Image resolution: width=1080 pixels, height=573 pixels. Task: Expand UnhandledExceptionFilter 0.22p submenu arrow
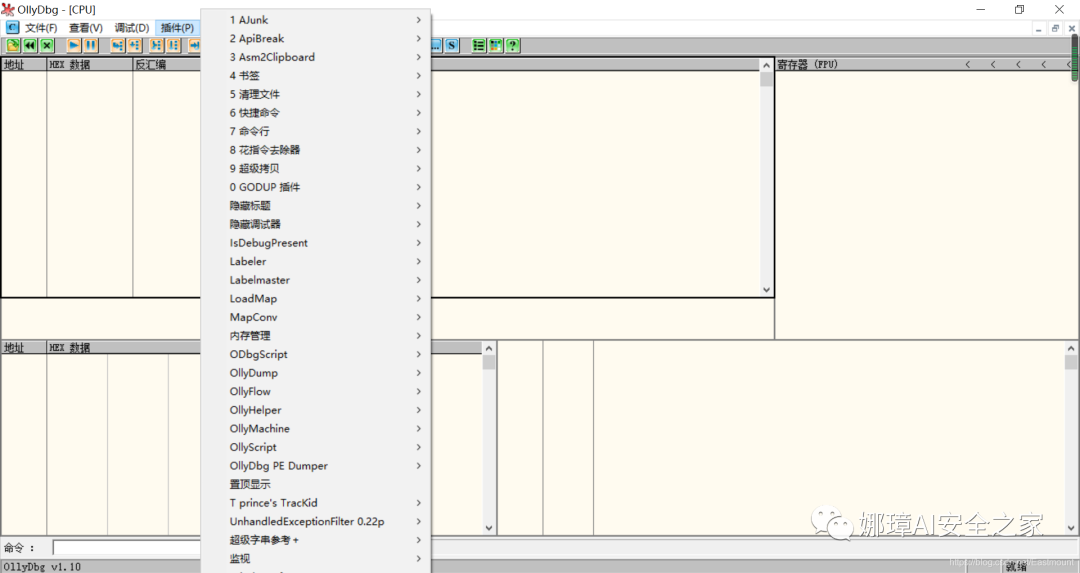pyautogui.click(x=419, y=521)
